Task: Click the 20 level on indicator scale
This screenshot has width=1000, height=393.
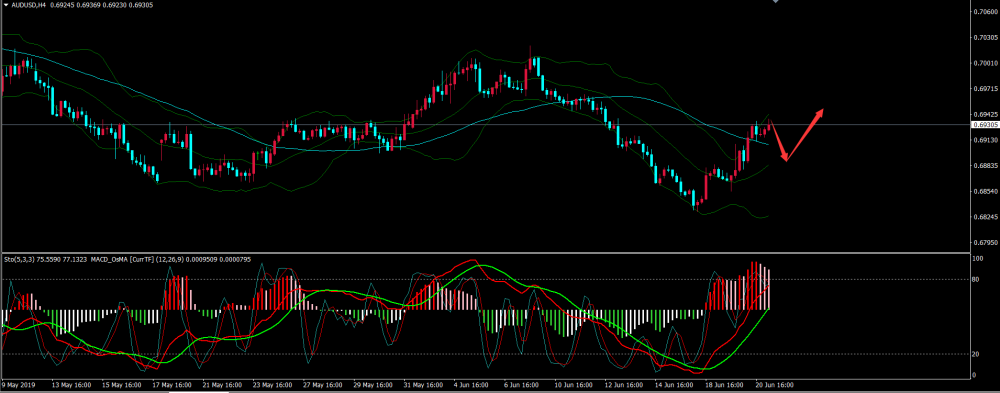Action: point(976,354)
